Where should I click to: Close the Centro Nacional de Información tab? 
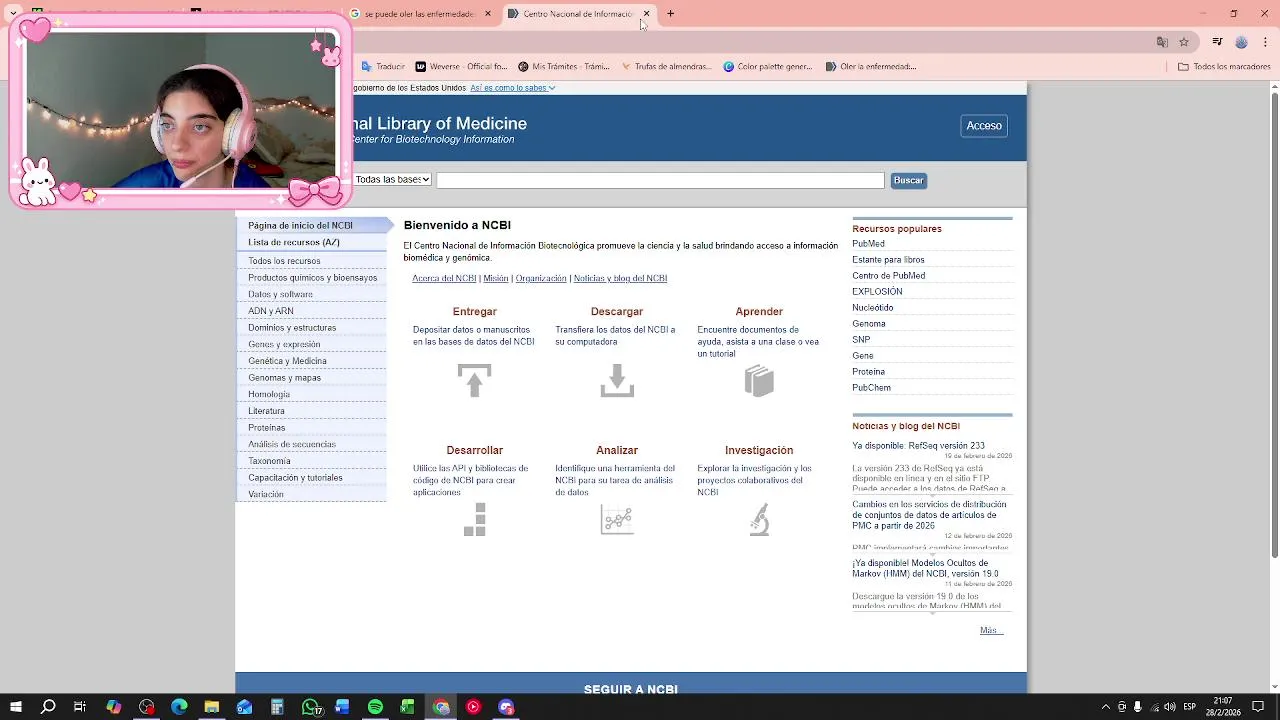[x=646, y=14]
